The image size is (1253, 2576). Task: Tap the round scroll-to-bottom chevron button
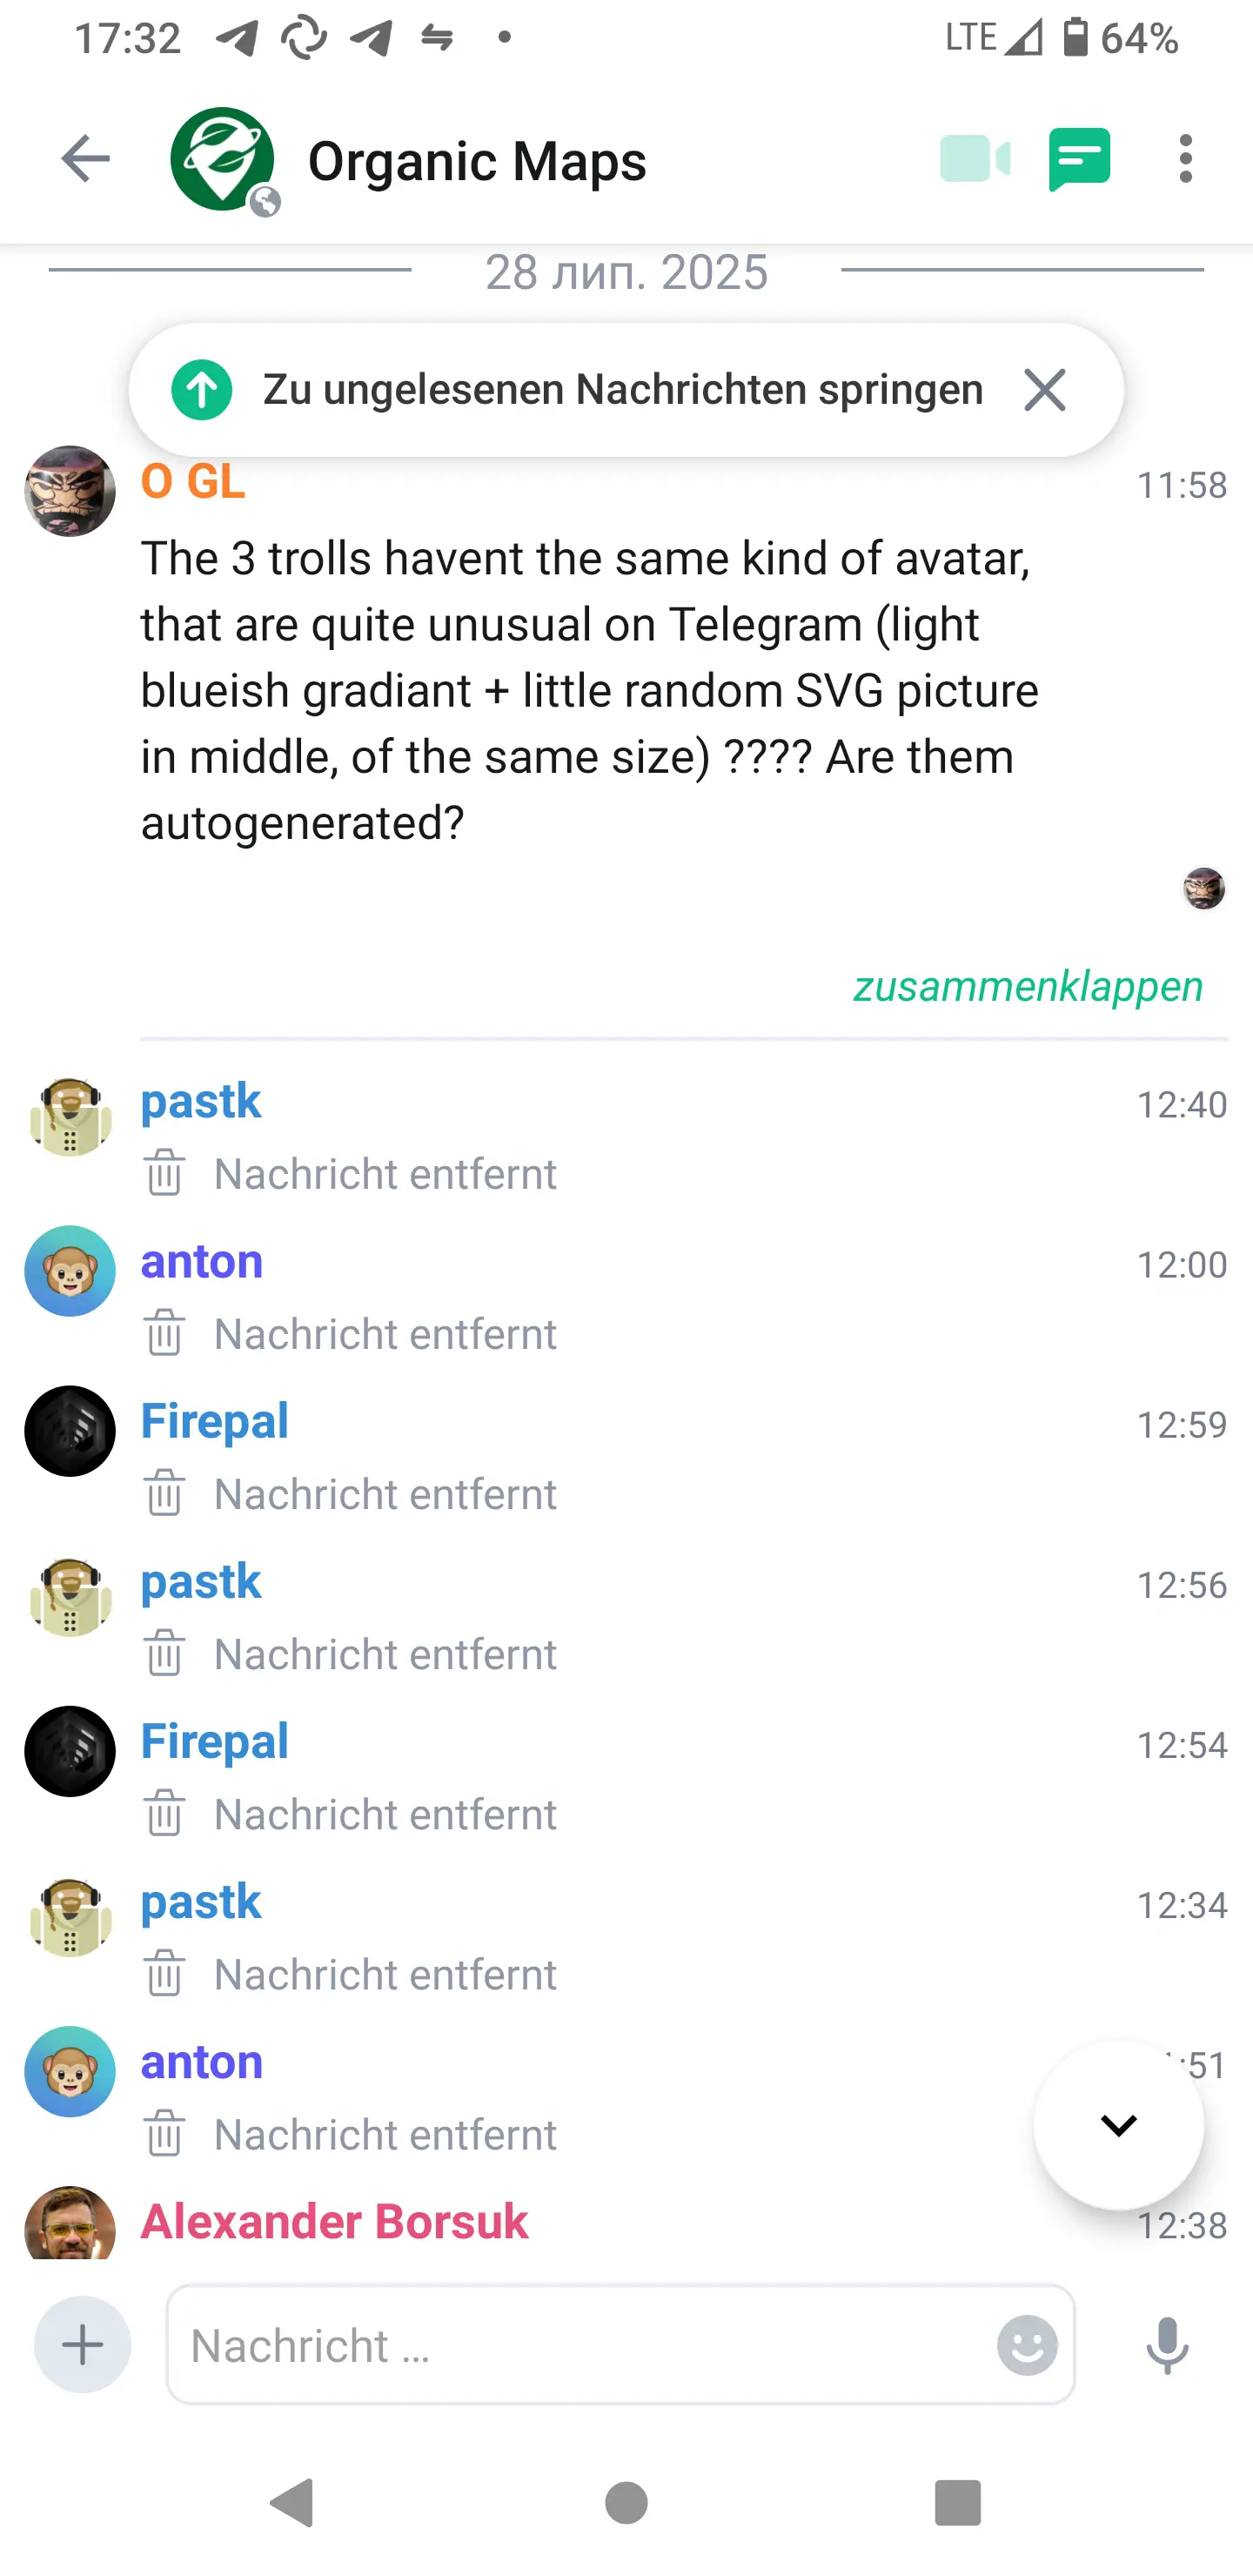coord(1119,2124)
